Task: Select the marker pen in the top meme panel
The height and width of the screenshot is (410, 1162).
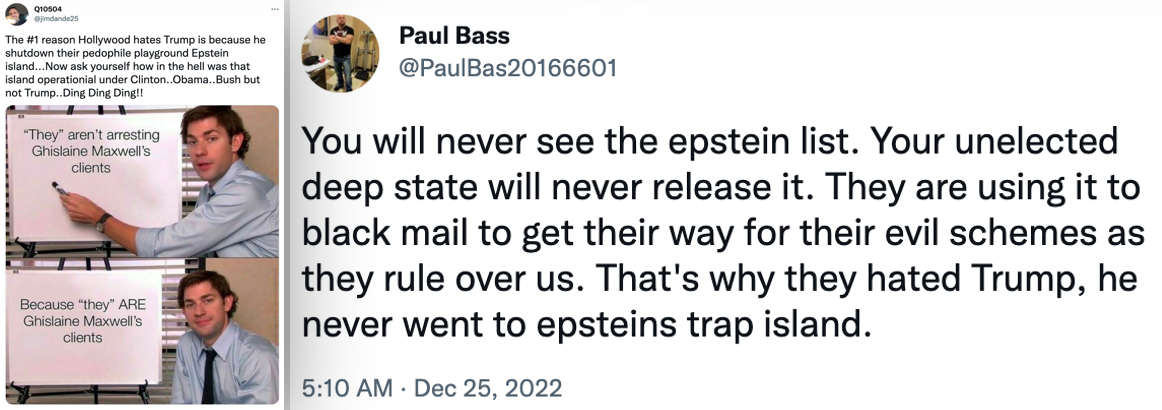Action: [x=59, y=188]
